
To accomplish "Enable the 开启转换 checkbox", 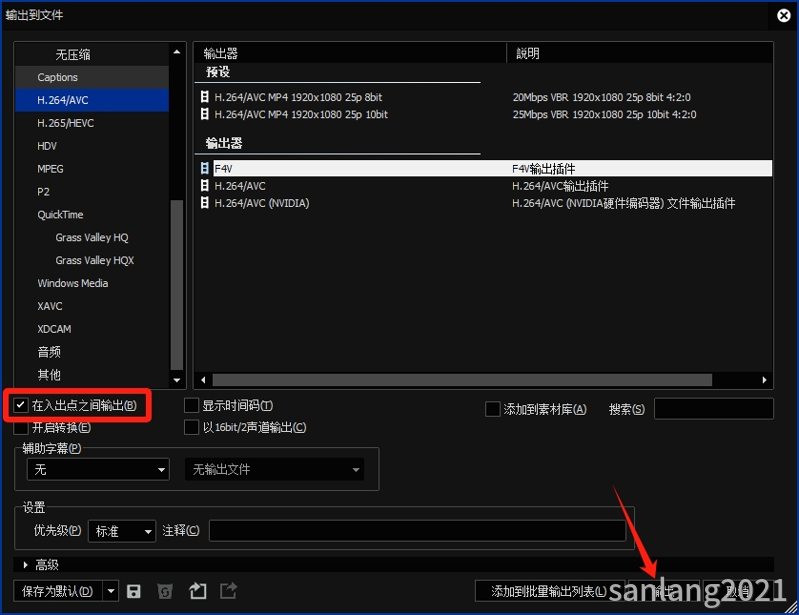I will click(20, 427).
